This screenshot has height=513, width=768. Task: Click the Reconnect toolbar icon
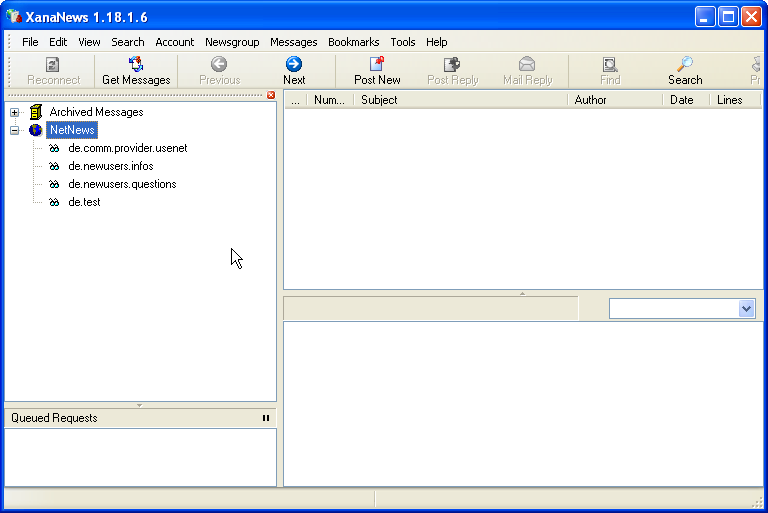(53, 65)
